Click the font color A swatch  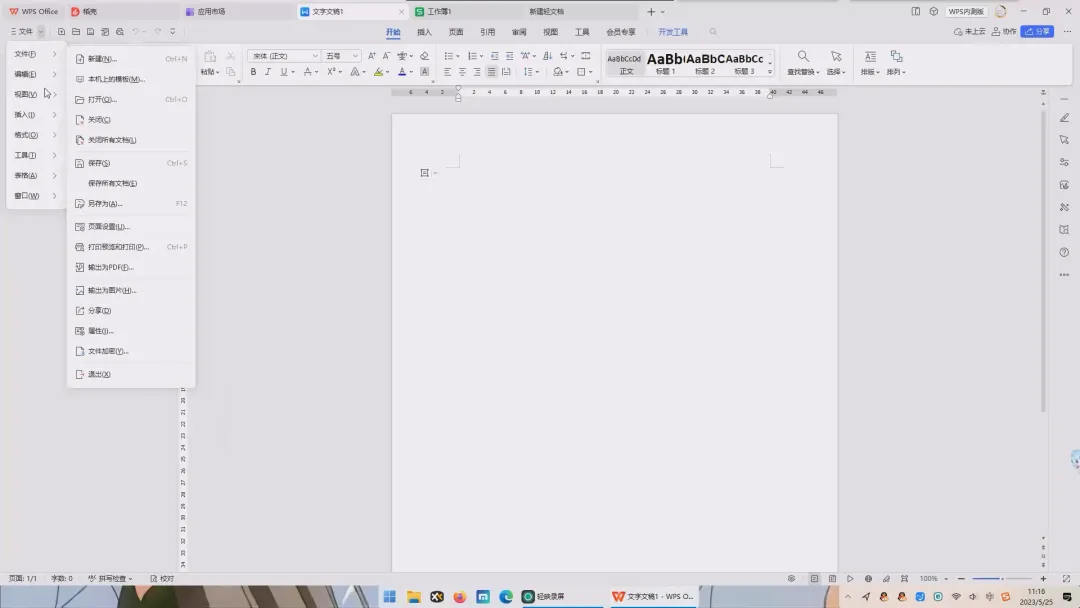click(x=402, y=72)
